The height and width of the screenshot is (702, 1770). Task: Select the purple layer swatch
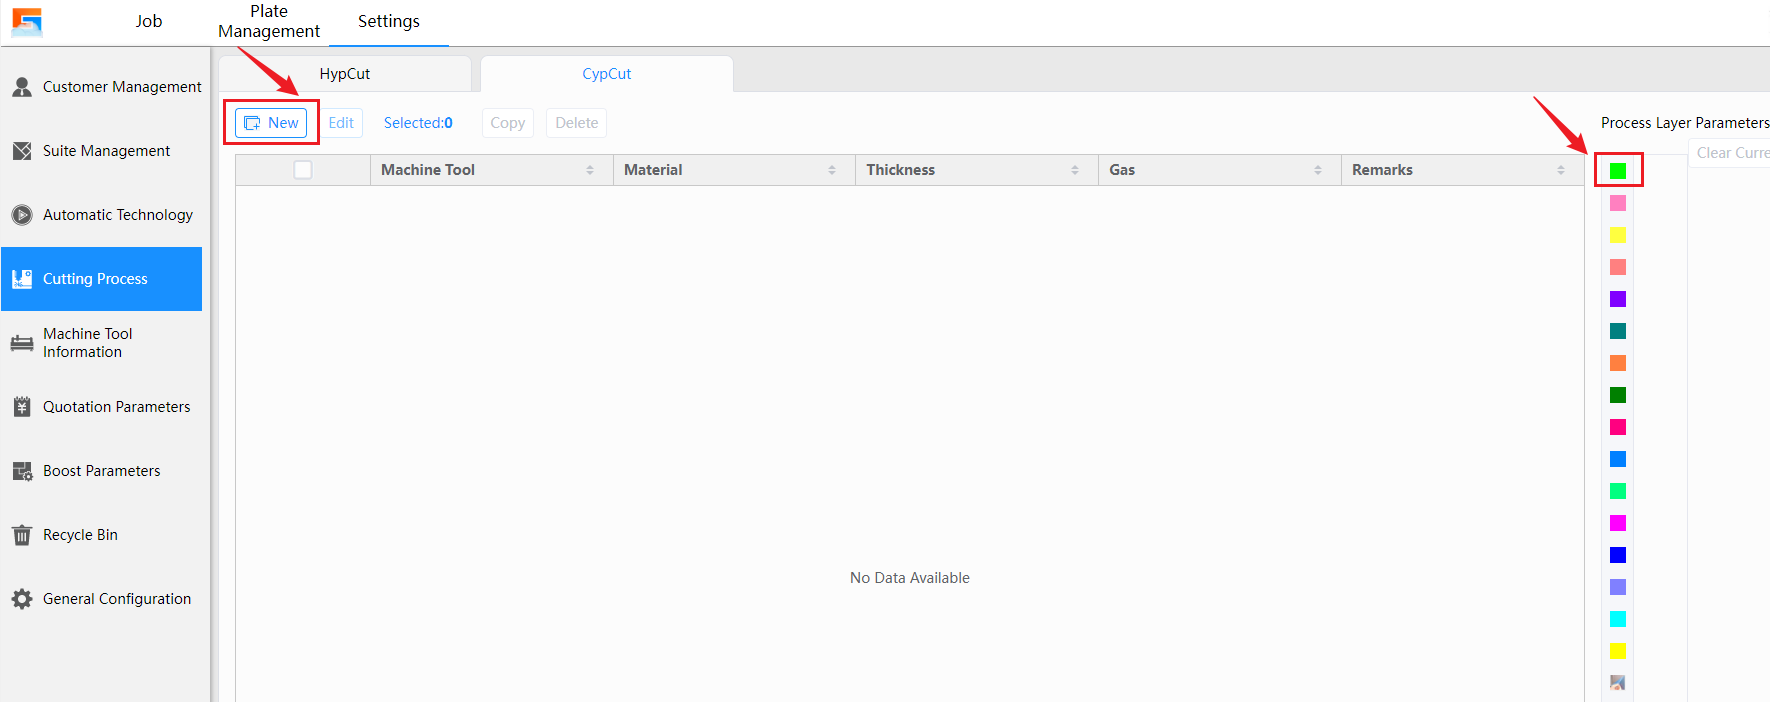(x=1618, y=299)
